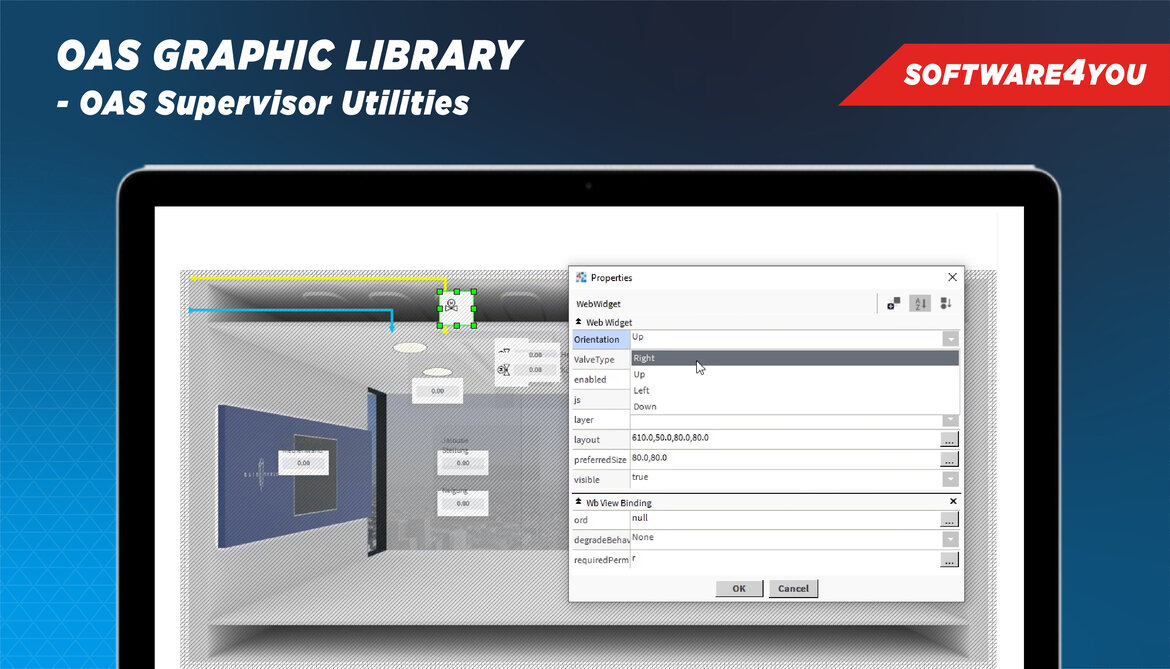Choose Right in the Orientation list

(795, 358)
